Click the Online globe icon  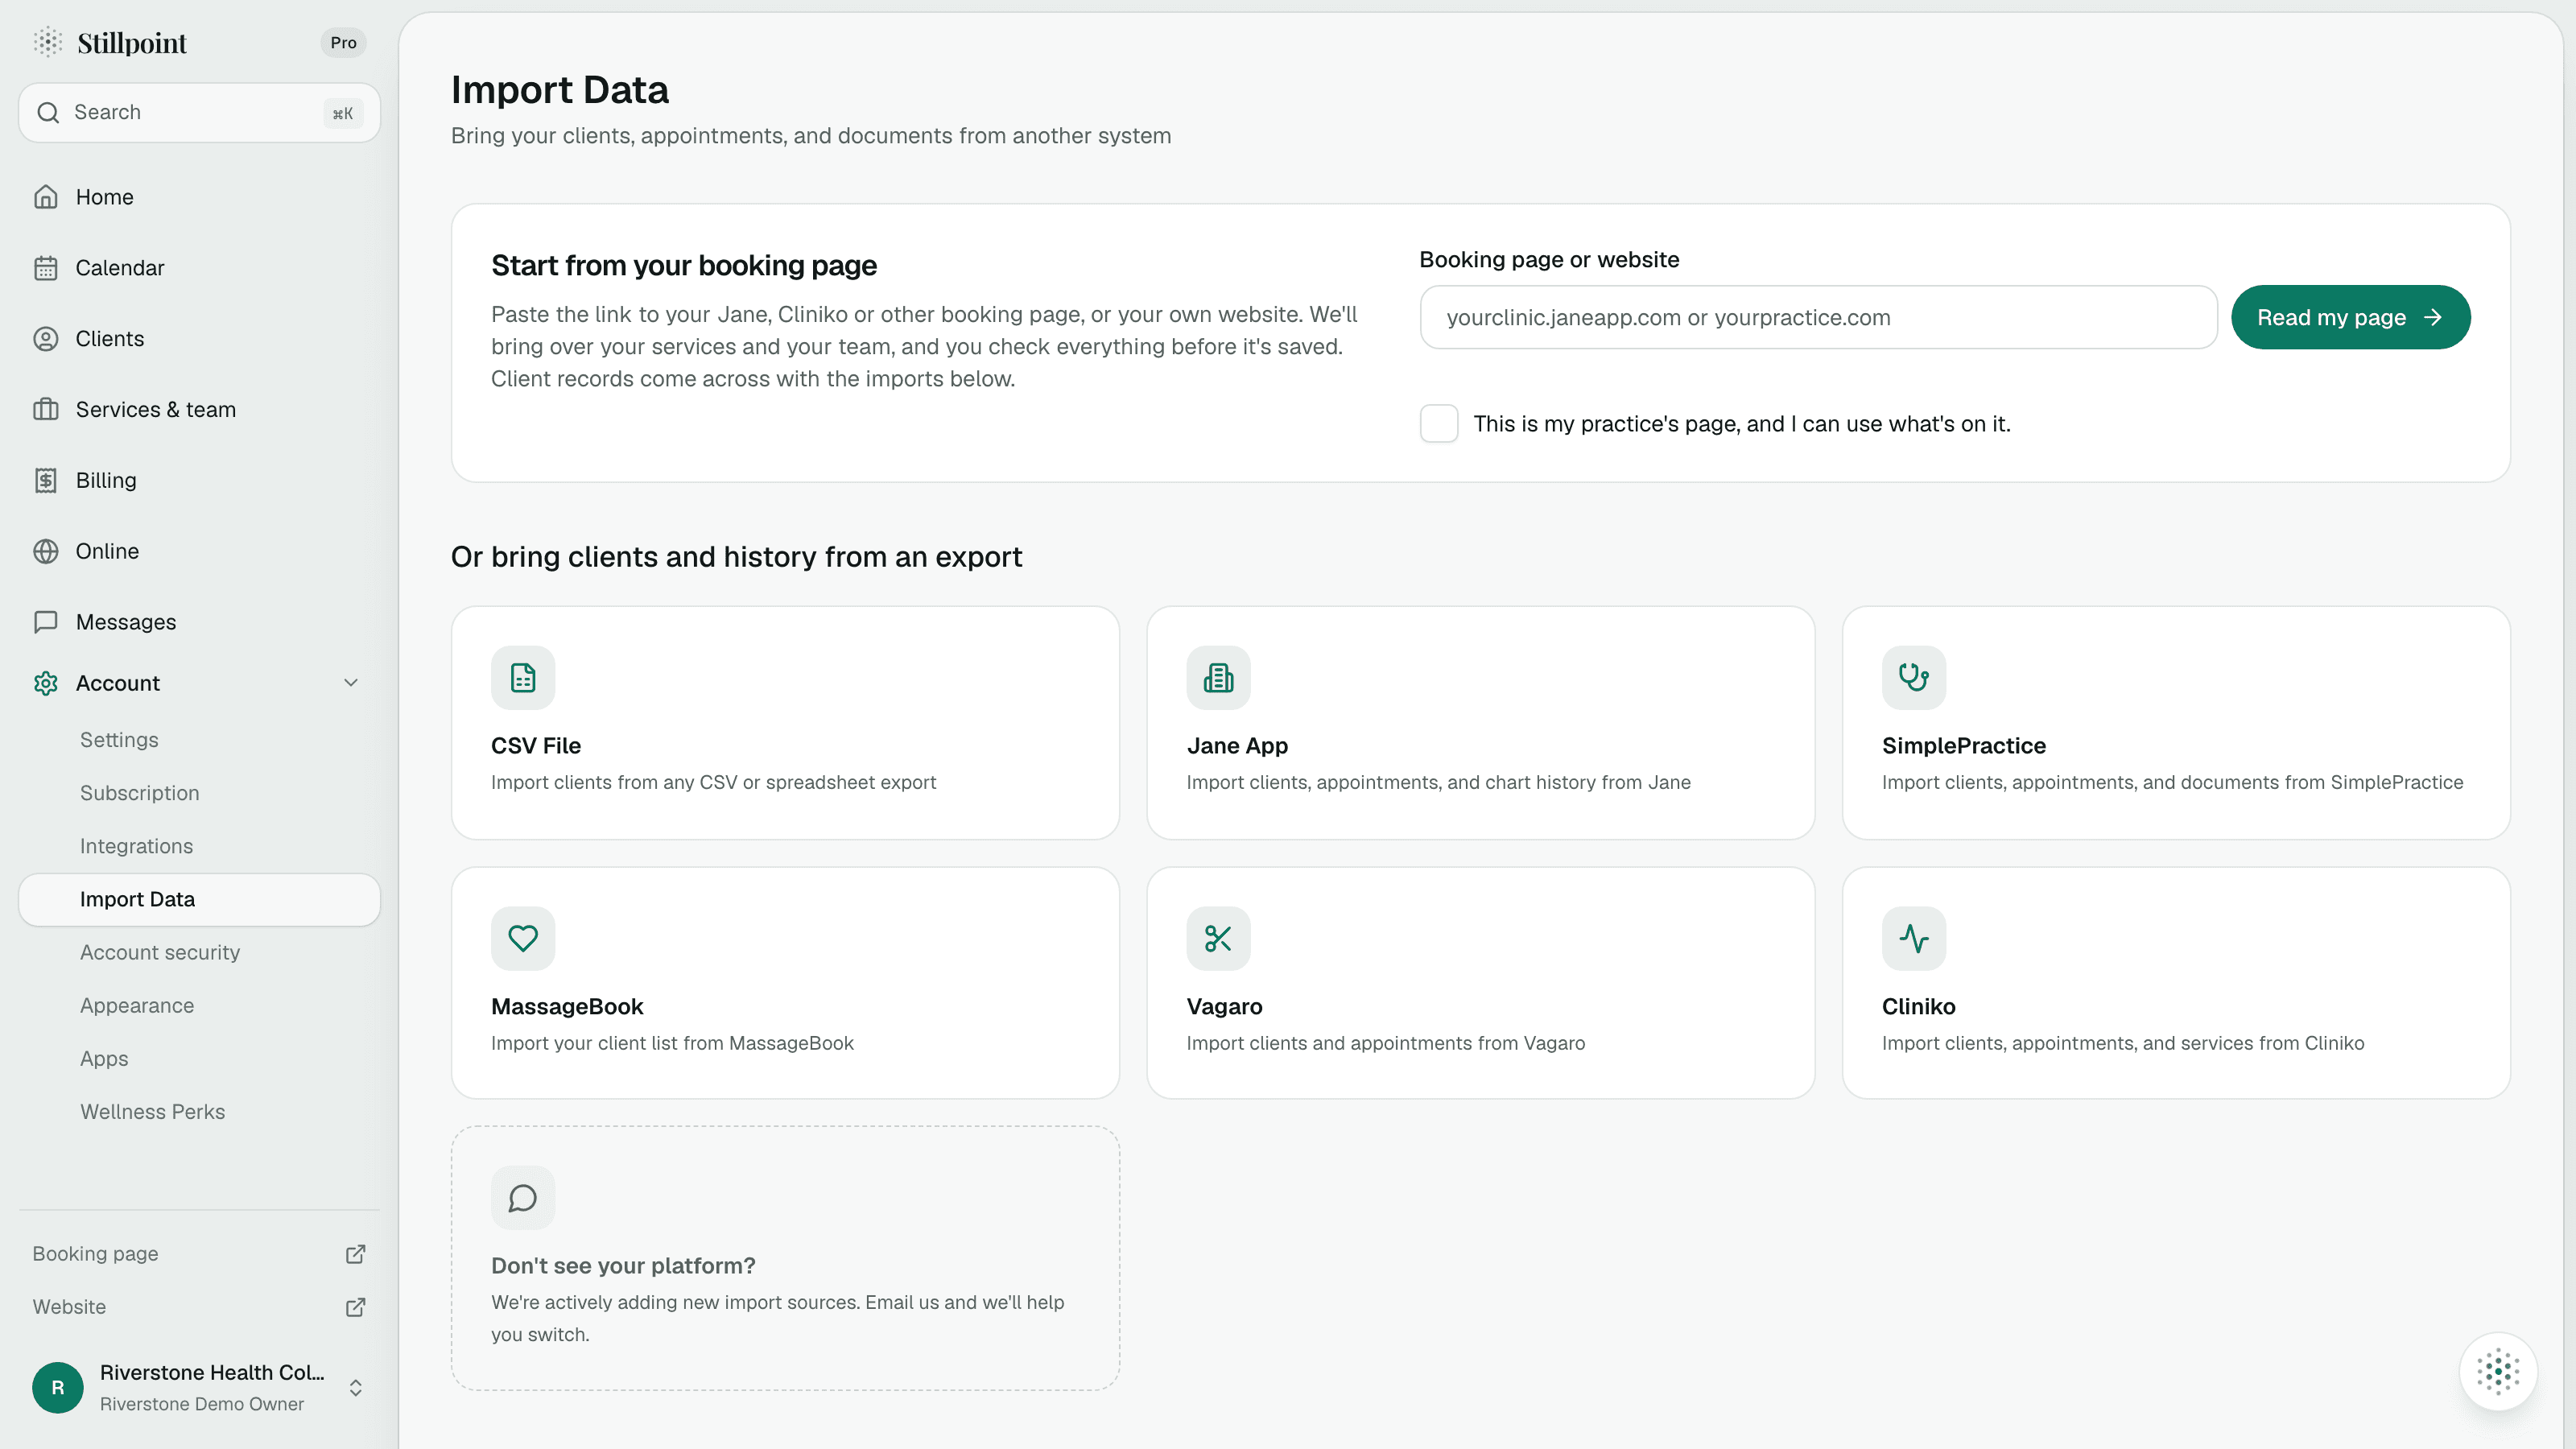click(46, 552)
